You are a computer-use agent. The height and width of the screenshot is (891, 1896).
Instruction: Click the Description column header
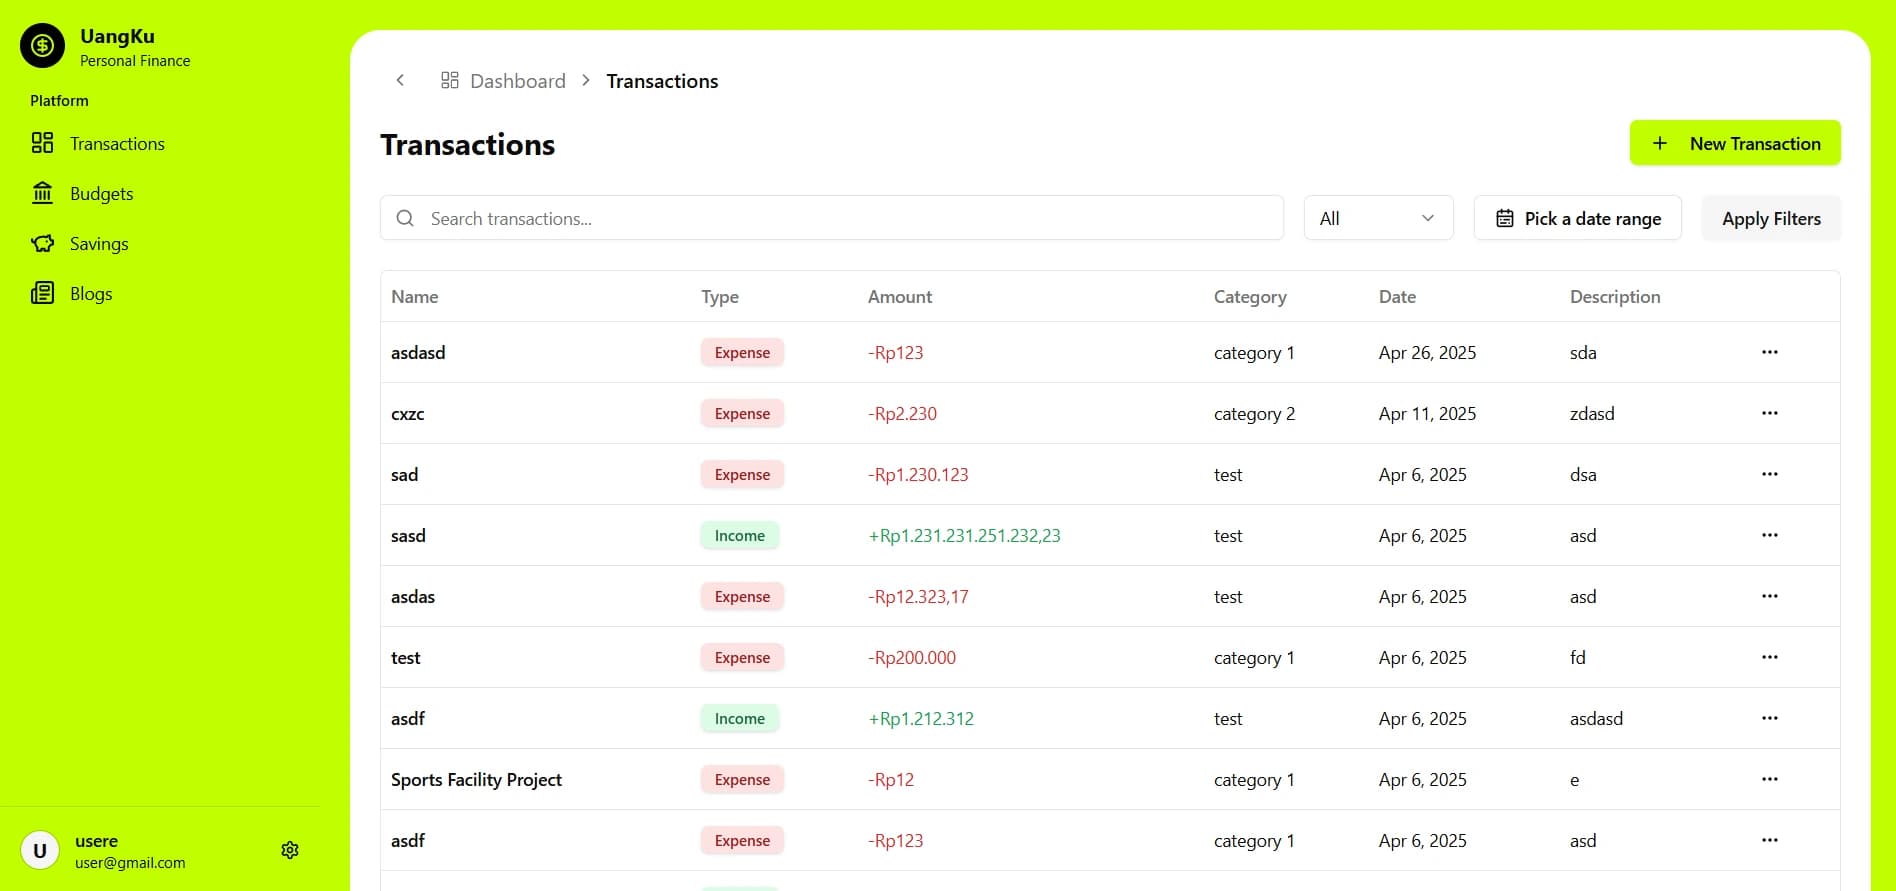(1615, 297)
